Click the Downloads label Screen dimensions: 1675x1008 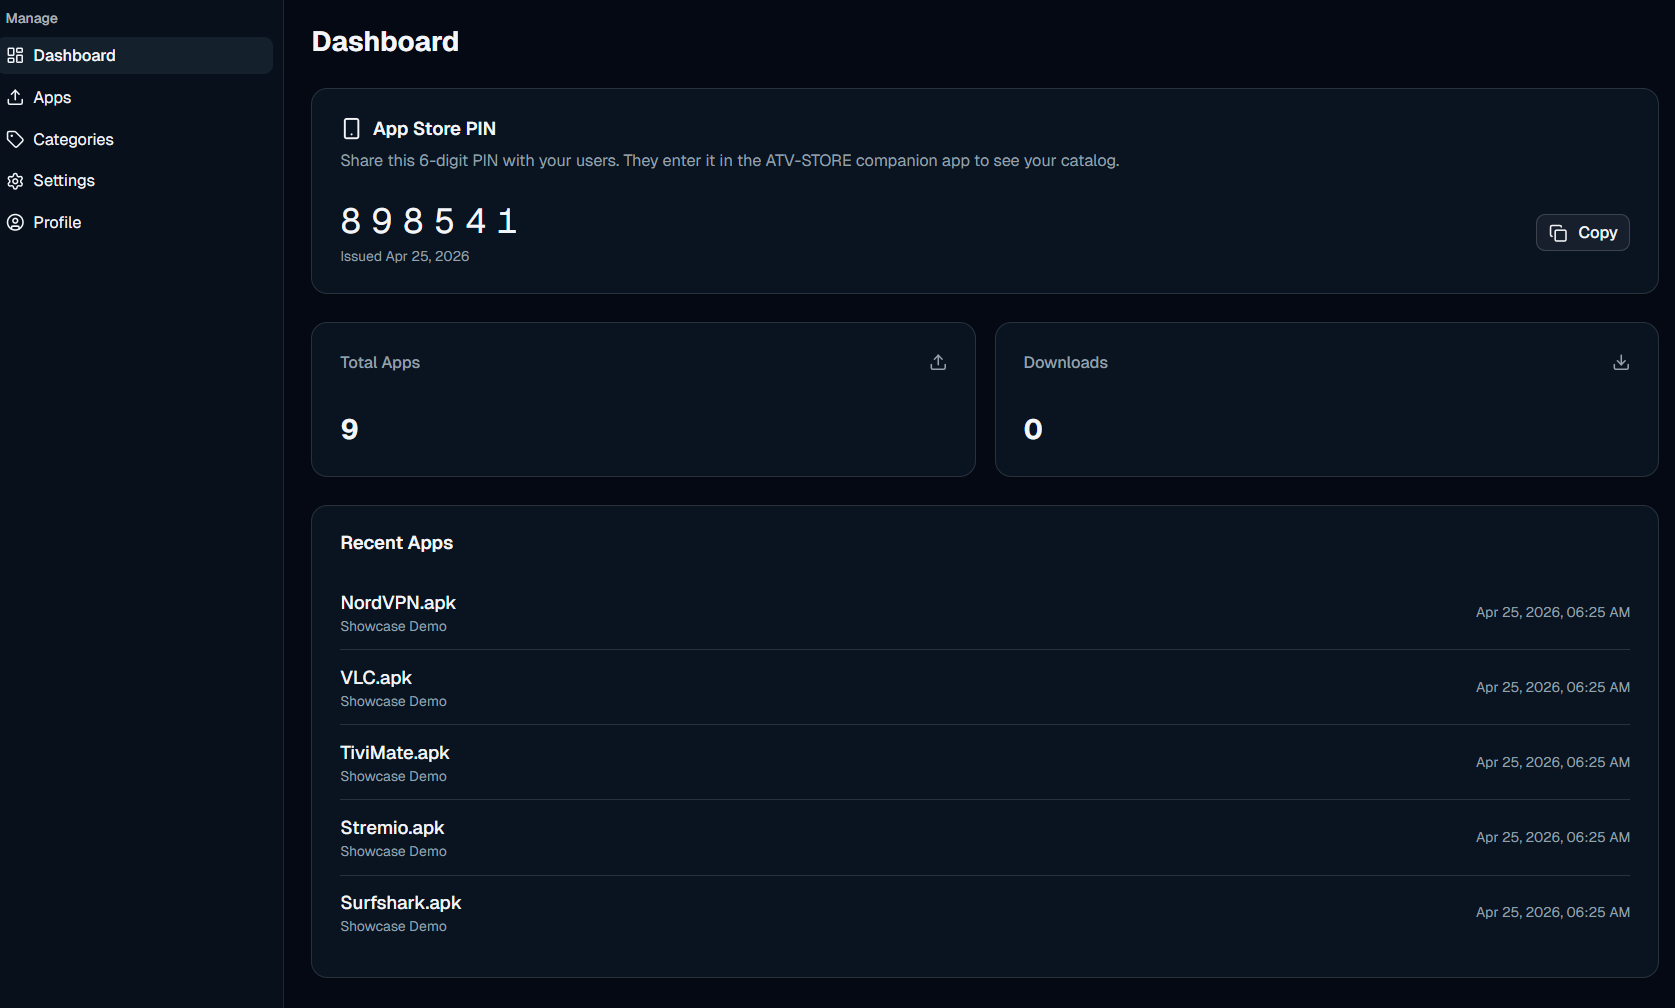click(x=1065, y=362)
